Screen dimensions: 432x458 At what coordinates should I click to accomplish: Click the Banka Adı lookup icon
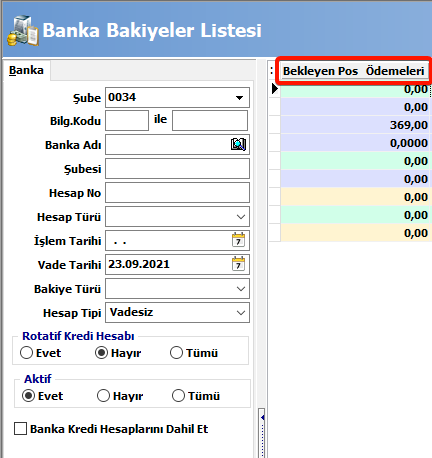tap(238, 144)
